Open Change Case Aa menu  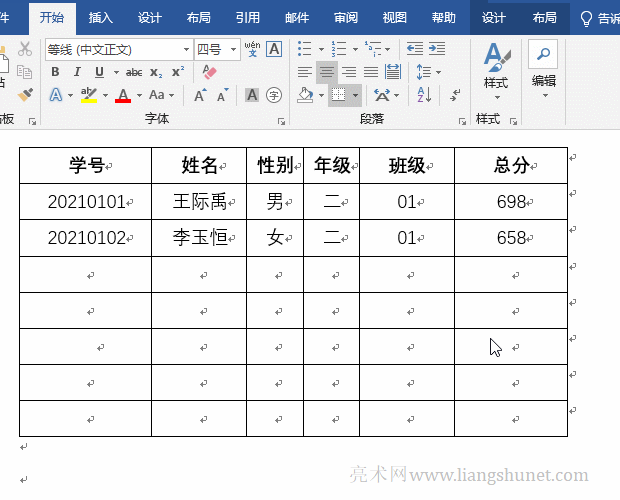point(161,95)
